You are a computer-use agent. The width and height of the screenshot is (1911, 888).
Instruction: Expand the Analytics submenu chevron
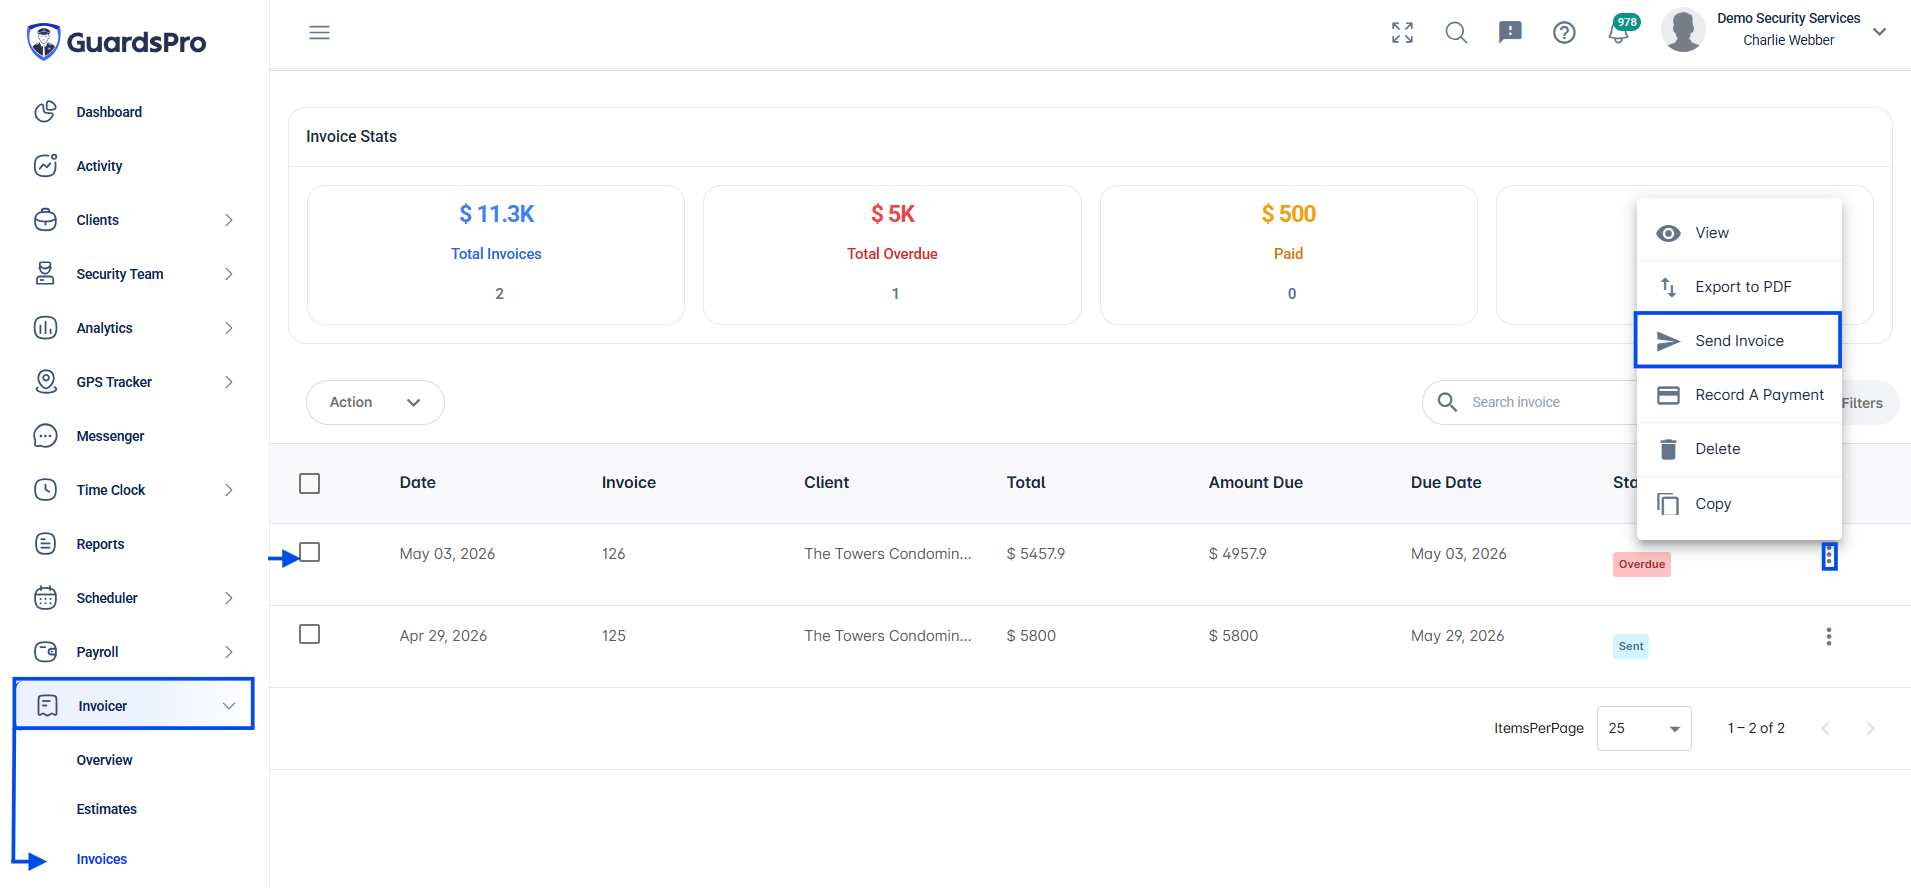click(229, 328)
